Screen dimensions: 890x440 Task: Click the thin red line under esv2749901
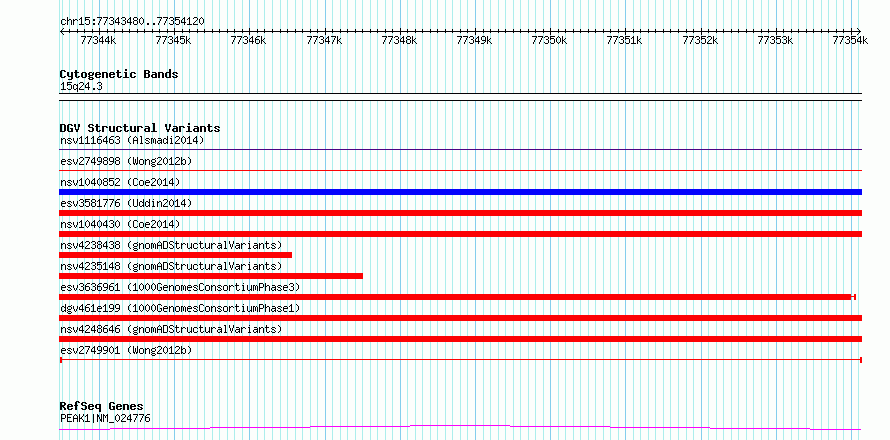460,360
